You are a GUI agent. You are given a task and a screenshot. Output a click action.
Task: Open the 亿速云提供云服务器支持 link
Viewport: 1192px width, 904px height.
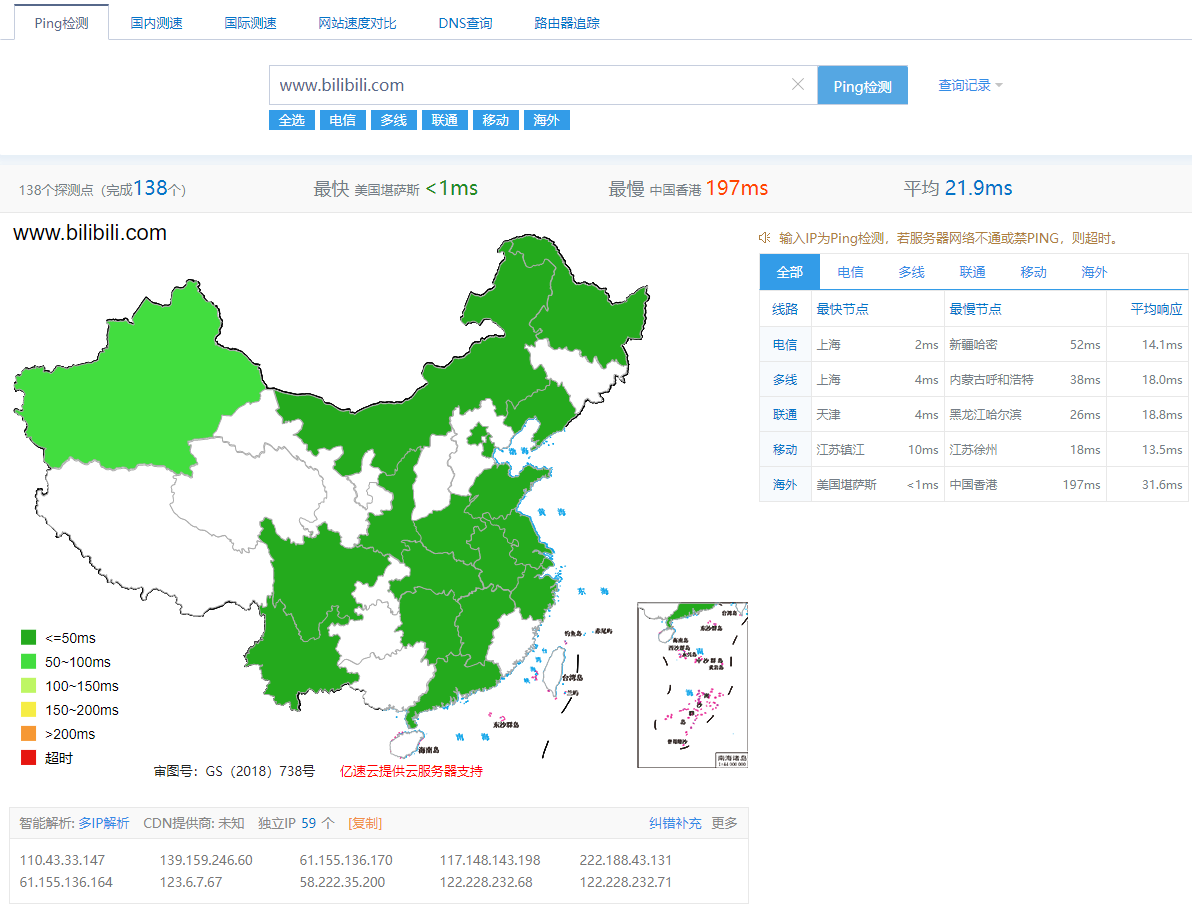point(411,771)
